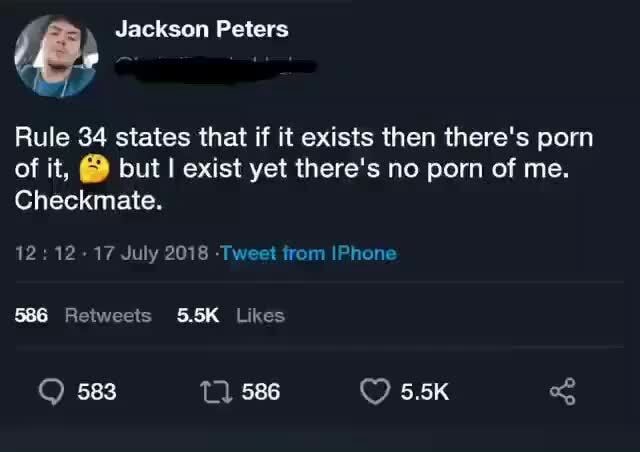Click the 583 reply count

[97, 392]
